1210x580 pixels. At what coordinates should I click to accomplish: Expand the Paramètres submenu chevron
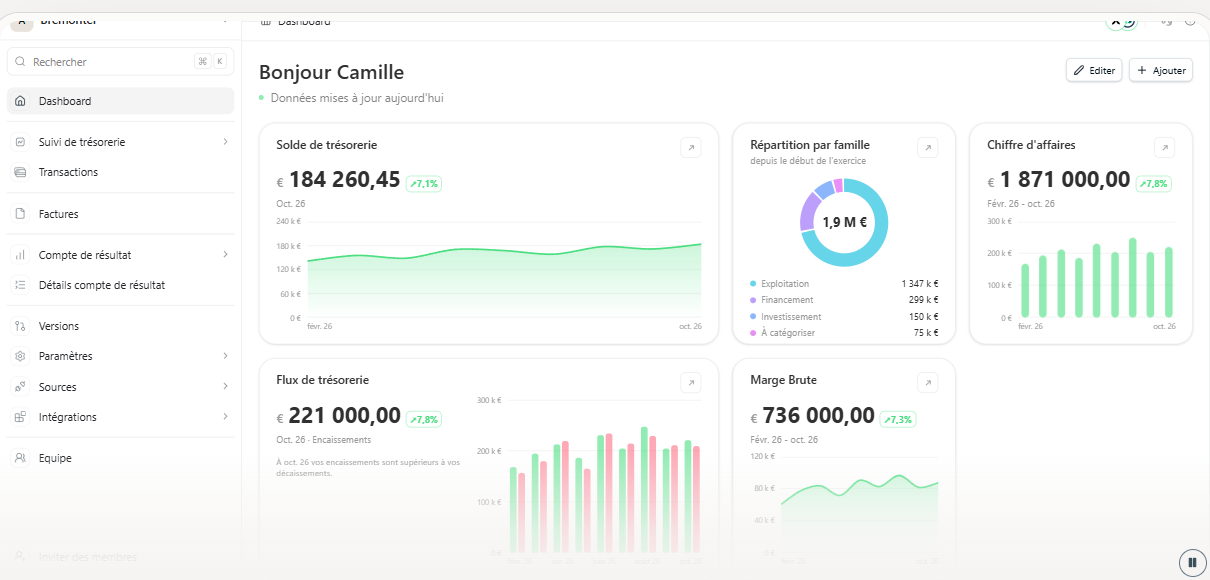(x=225, y=356)
